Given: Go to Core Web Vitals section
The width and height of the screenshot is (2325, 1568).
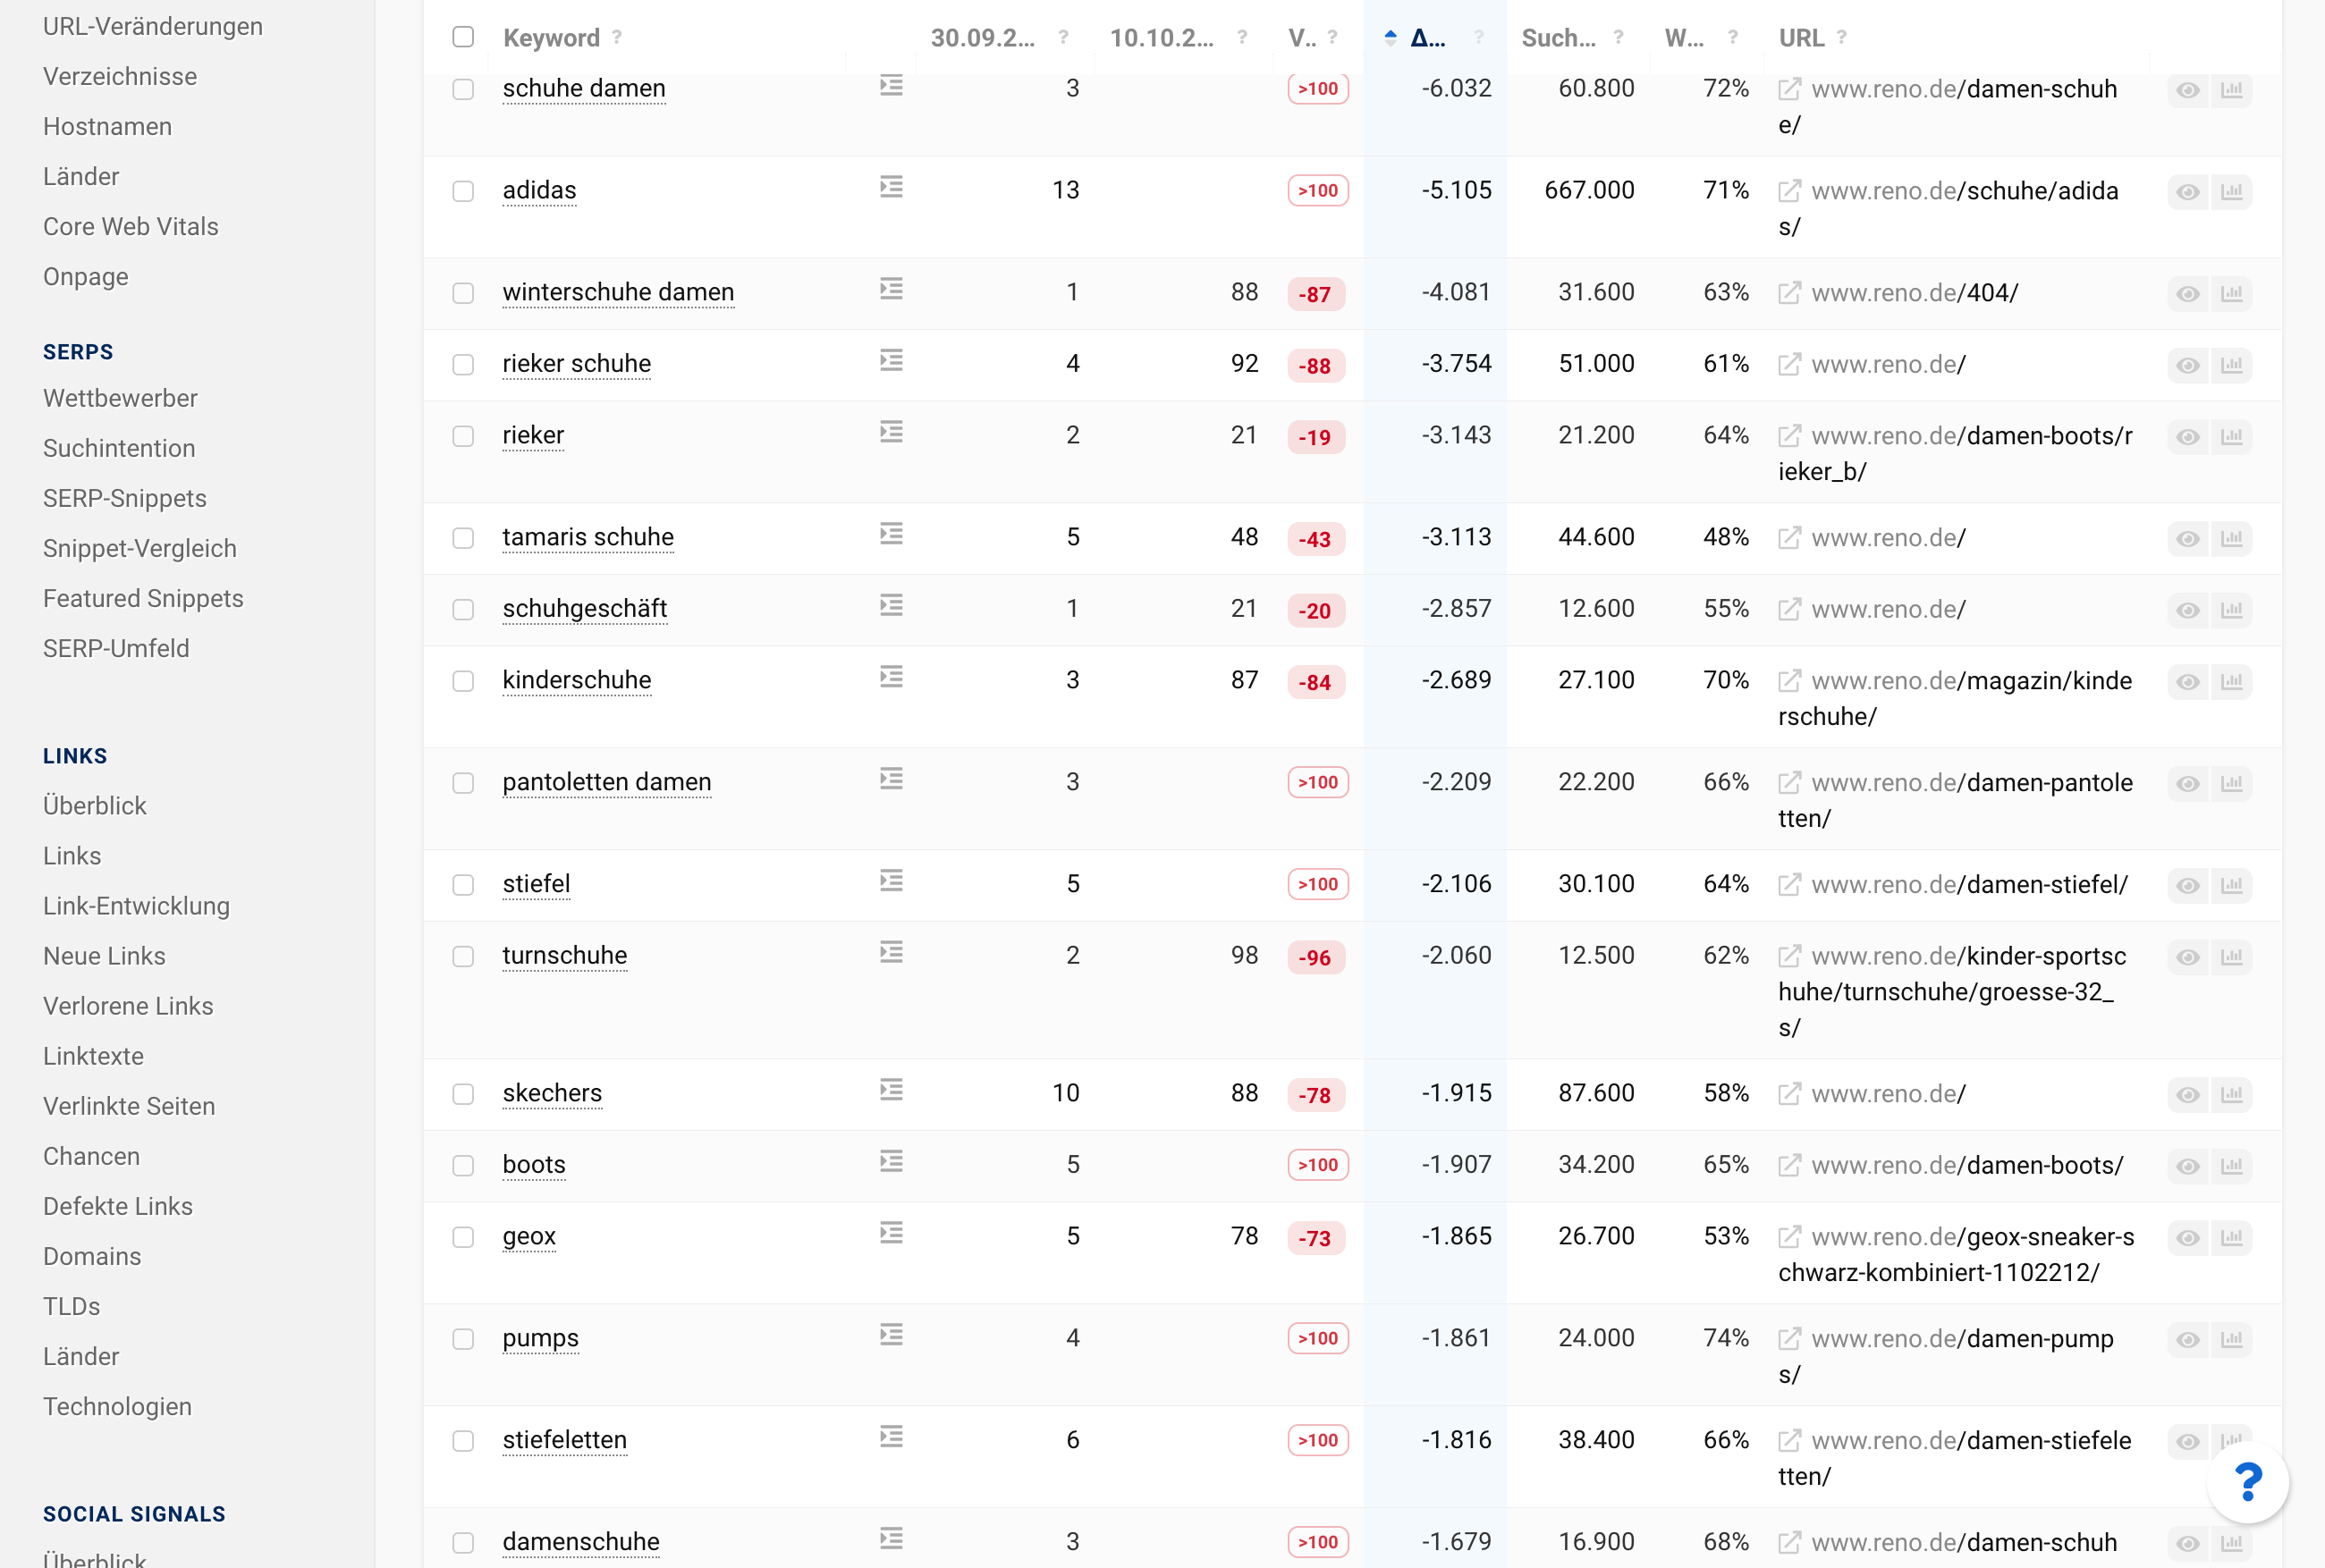Looking at the screenshot, I should [130, 226].
